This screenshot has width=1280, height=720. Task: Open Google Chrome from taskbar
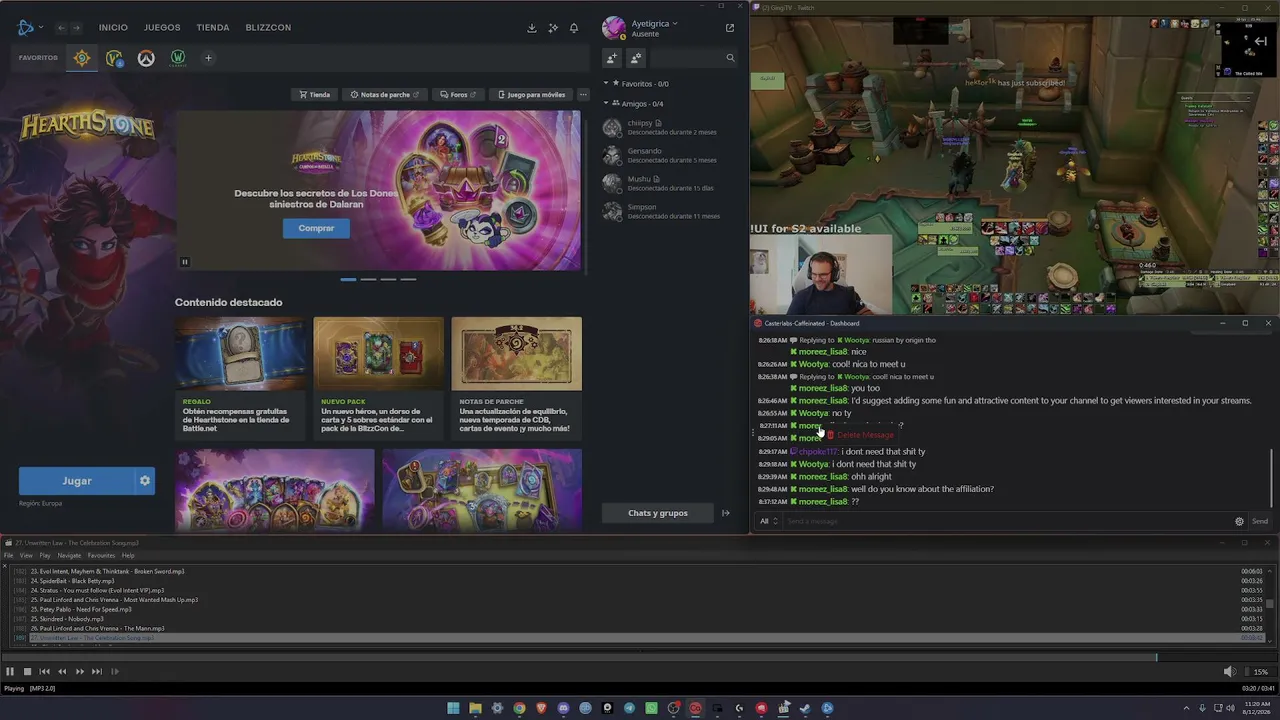click(519, 708)
